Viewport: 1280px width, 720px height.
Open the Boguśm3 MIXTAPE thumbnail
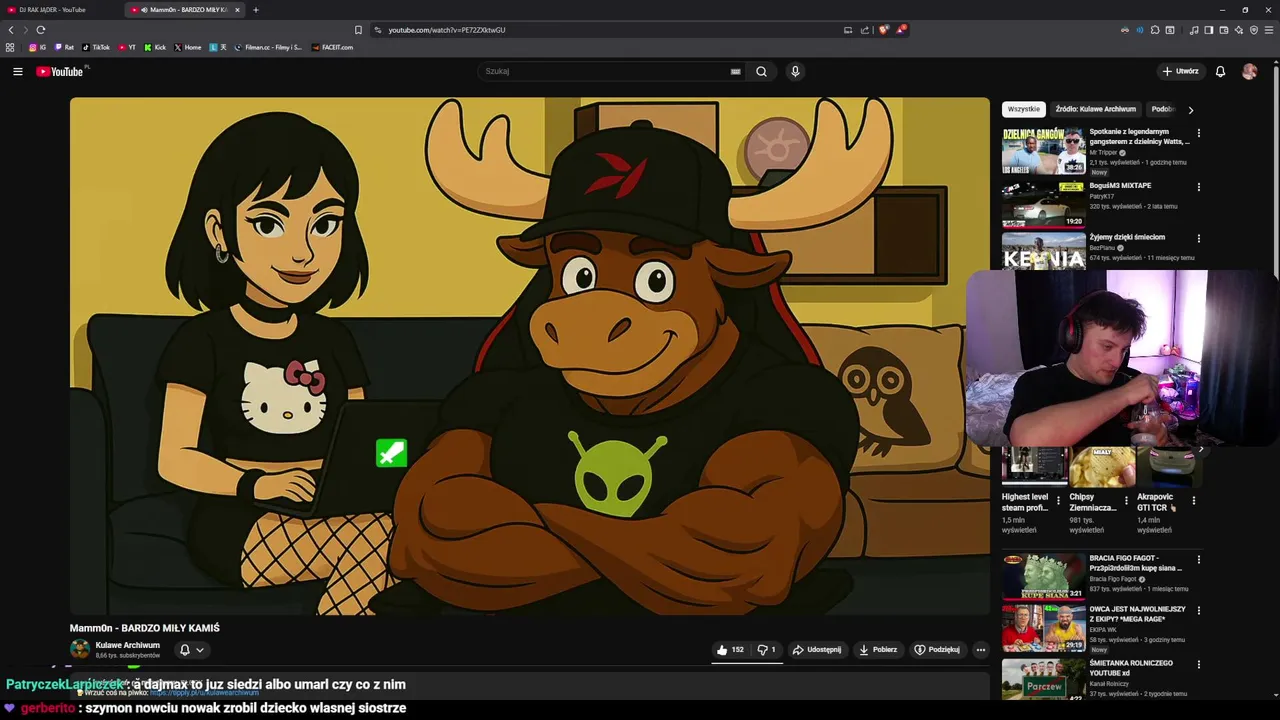(1043, 203)
